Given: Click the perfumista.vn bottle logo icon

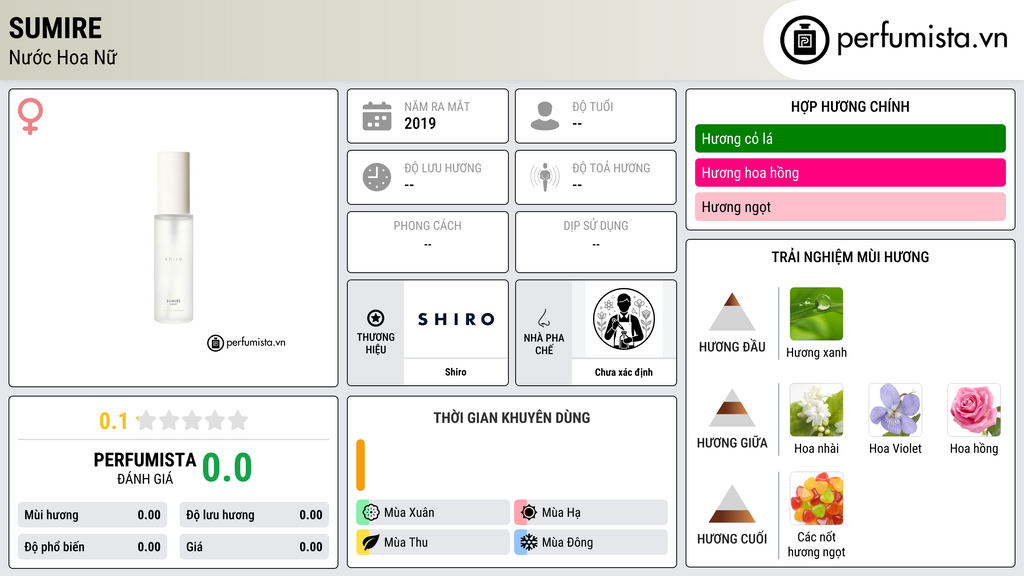Looking at the screenshot, I should point(804,40).
